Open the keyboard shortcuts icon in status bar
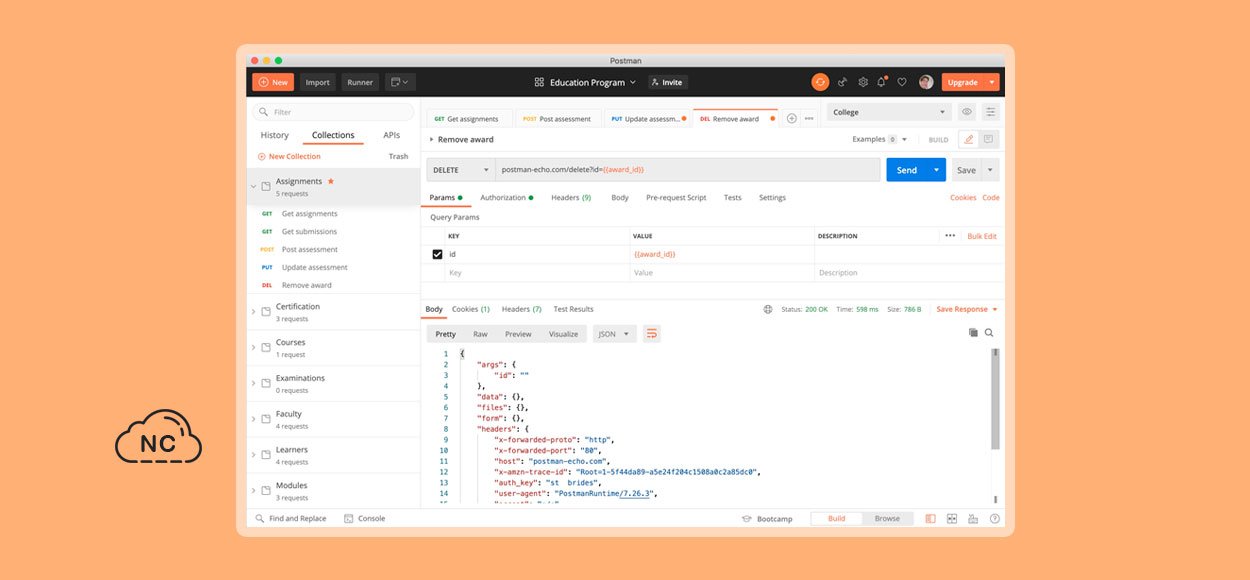This screenshot has height=580, width=1250. coord(973,518)
